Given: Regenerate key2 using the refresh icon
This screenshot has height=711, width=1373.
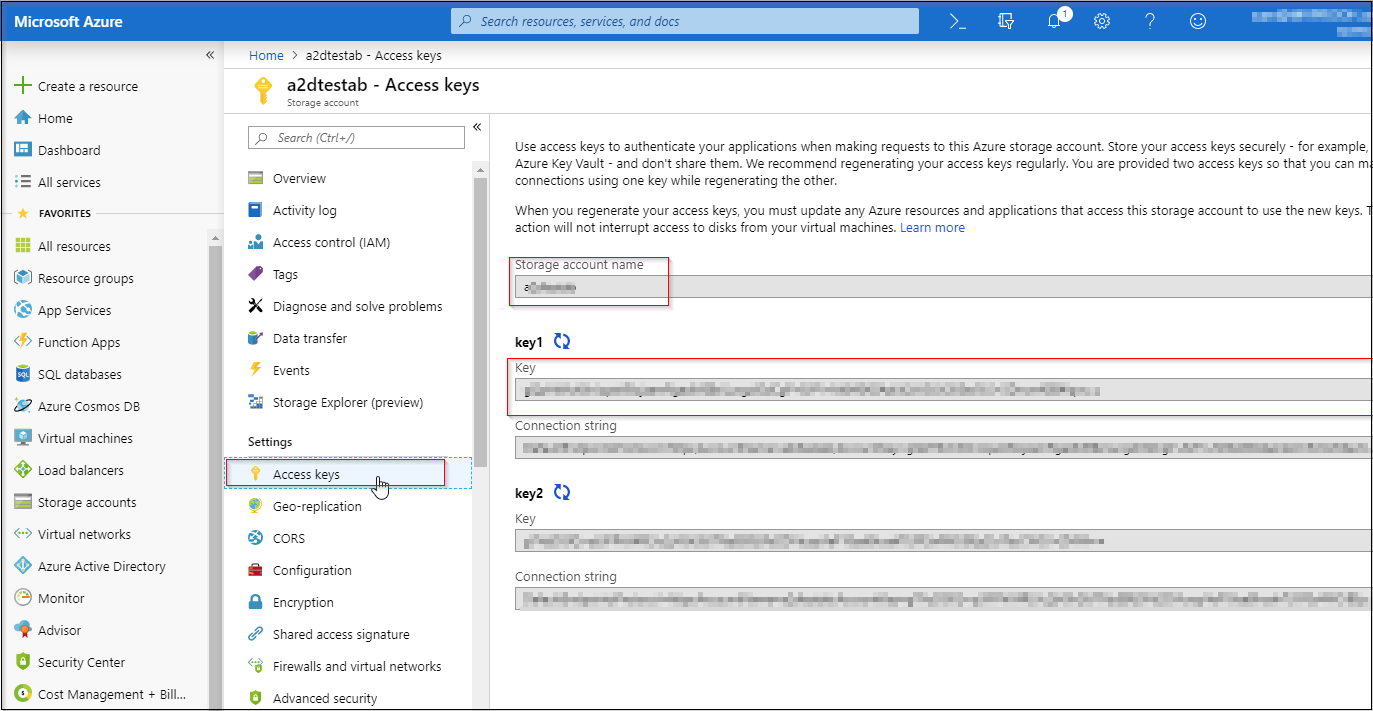Looking at the screenshot, I should pyautogui.click(x=562, y=493).
